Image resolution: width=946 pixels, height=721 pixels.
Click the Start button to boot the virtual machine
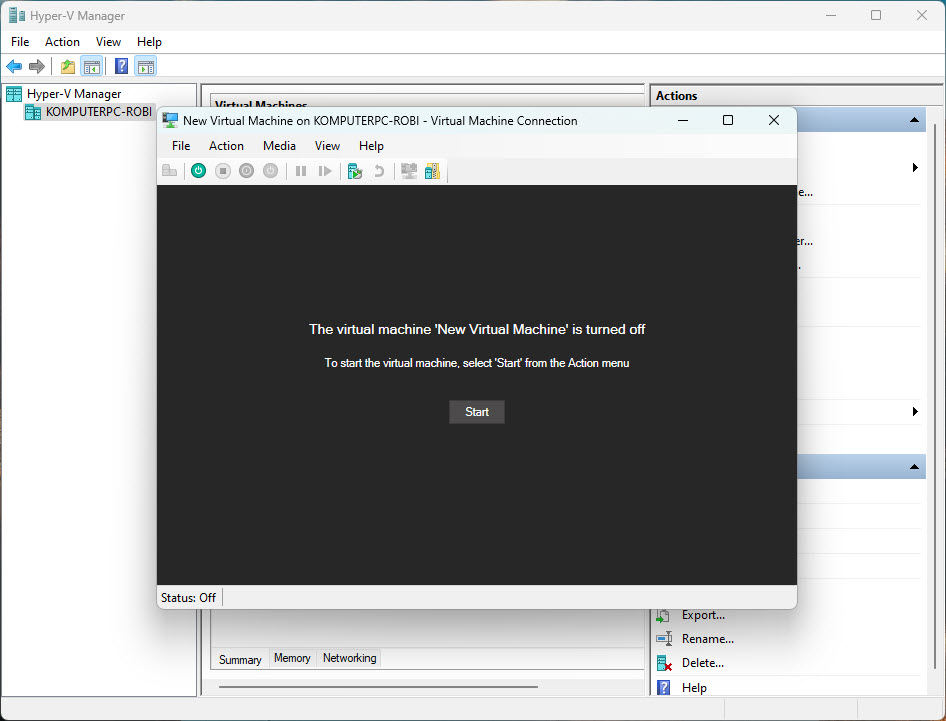tap(476, 411)
